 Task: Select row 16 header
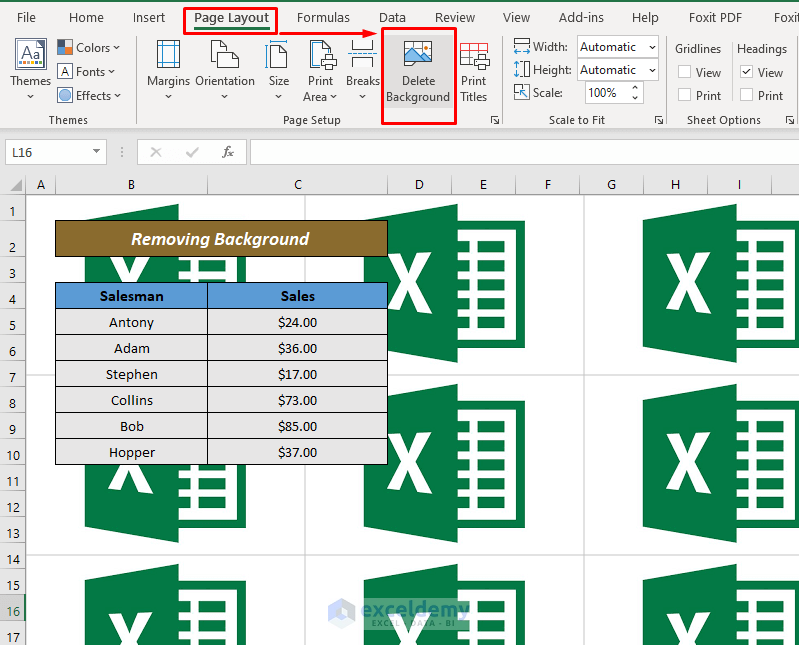pyautogui.click(x=13, y=611)
